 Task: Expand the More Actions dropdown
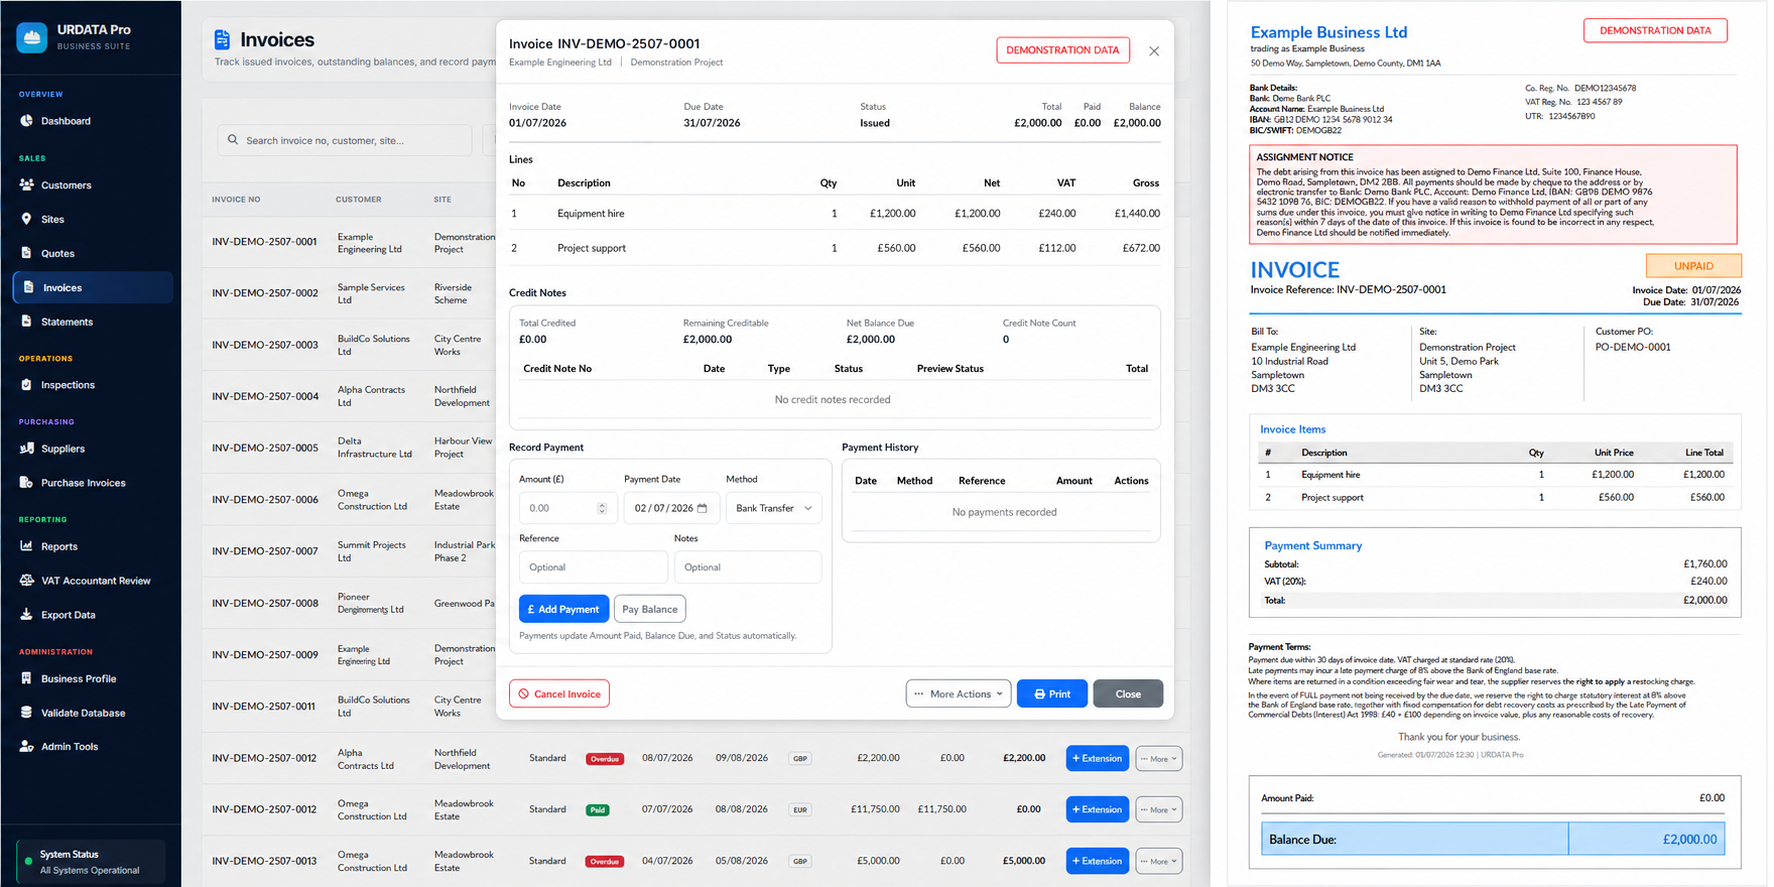958,694
